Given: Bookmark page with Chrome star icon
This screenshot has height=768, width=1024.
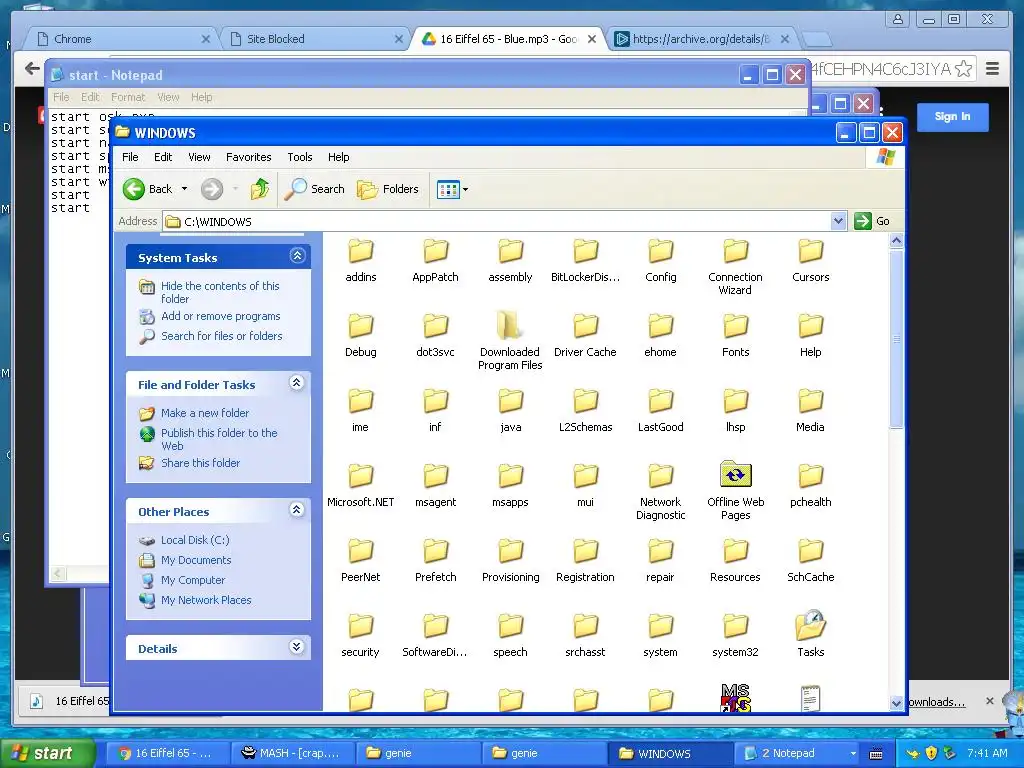Looking at the screenshot, I should point(963,69).
